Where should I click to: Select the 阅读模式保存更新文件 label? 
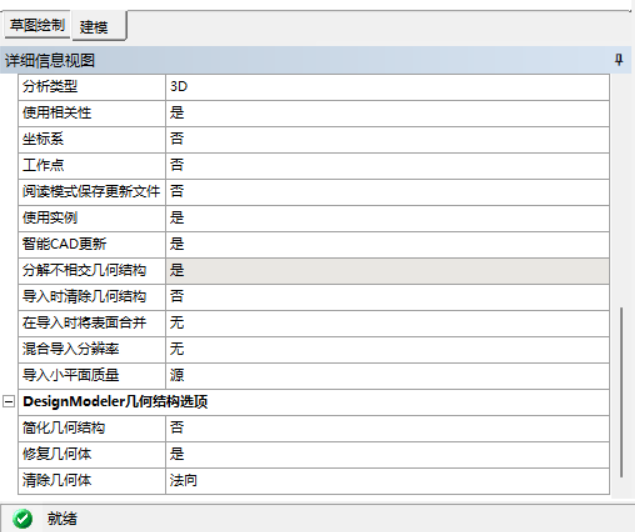[x=92, y=192]
